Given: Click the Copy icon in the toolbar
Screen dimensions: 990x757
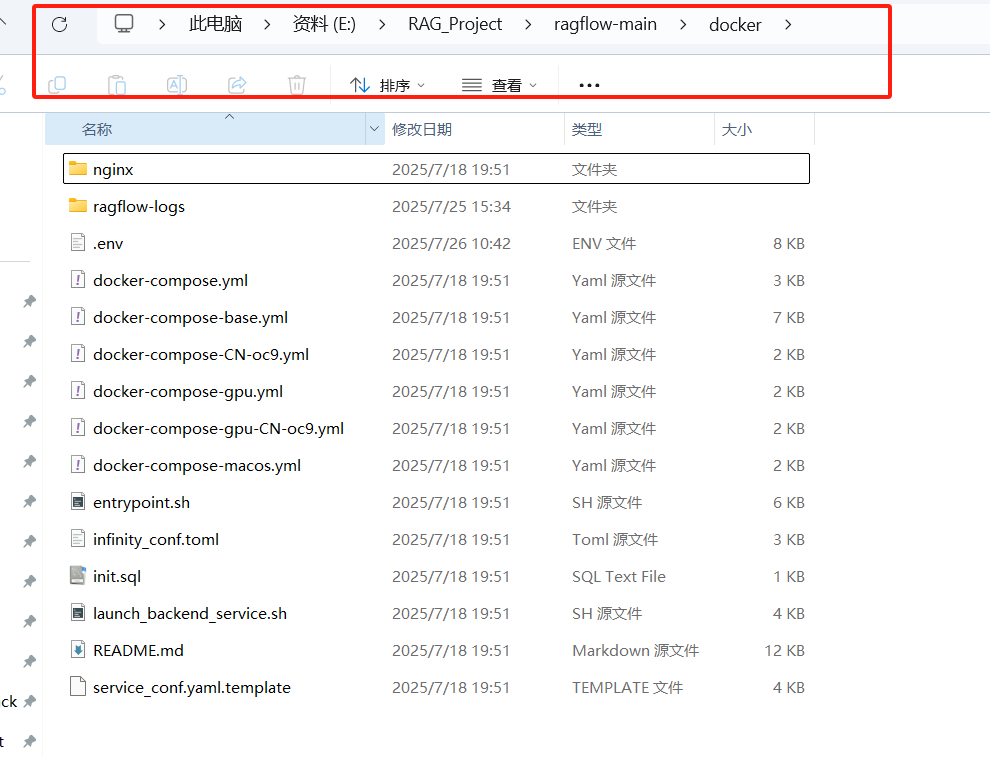Looking at the screenshot, I should click(57, 85).
